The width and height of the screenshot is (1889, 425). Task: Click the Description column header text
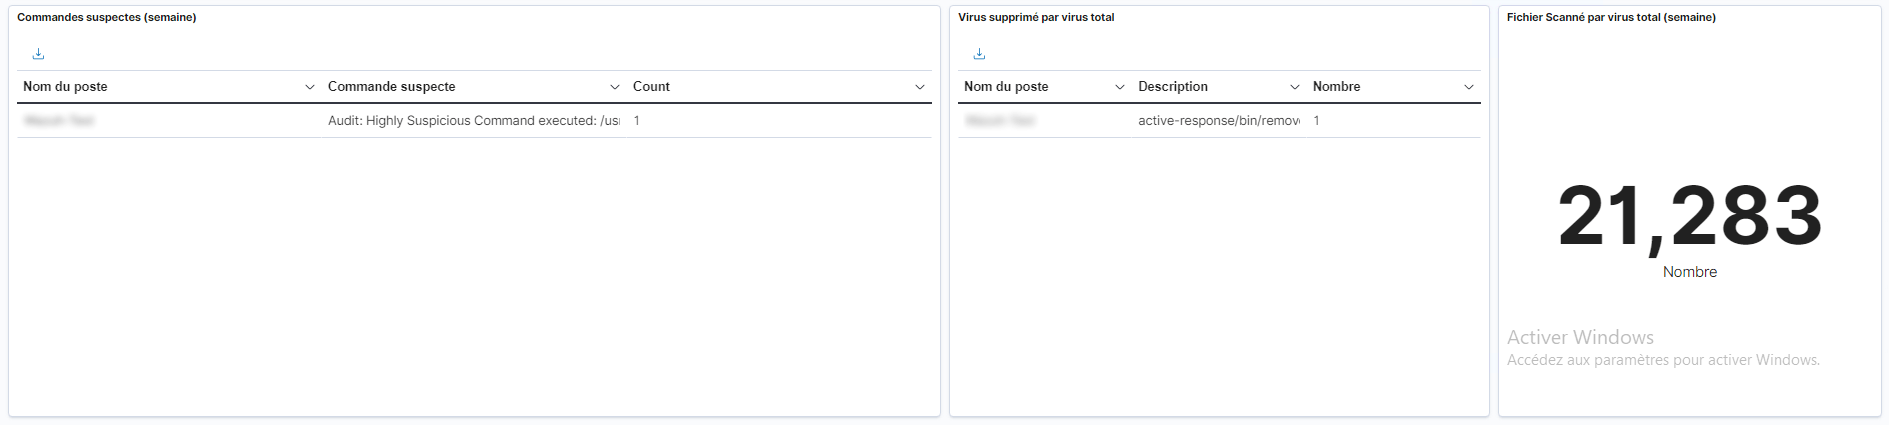coord(1173,87)
